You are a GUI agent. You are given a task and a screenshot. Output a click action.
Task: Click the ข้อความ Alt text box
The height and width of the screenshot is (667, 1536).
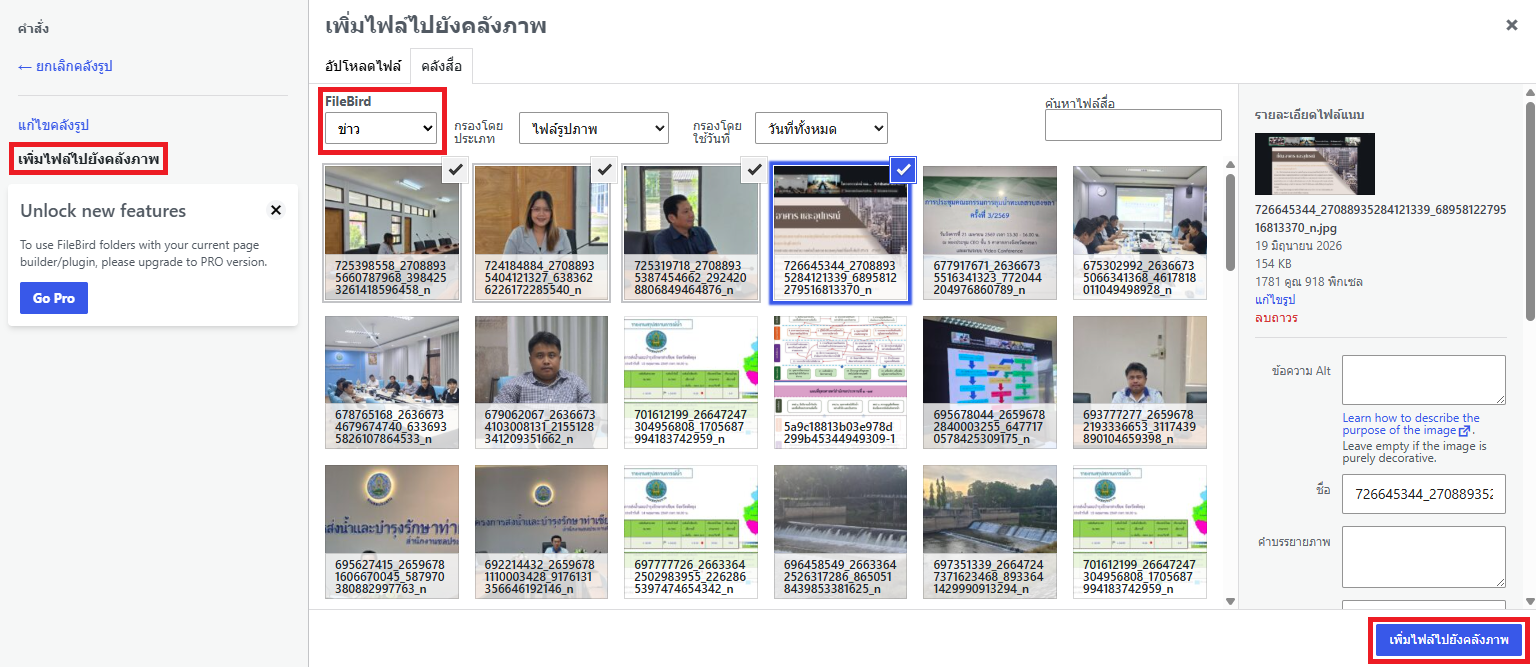pos(1423,380)
